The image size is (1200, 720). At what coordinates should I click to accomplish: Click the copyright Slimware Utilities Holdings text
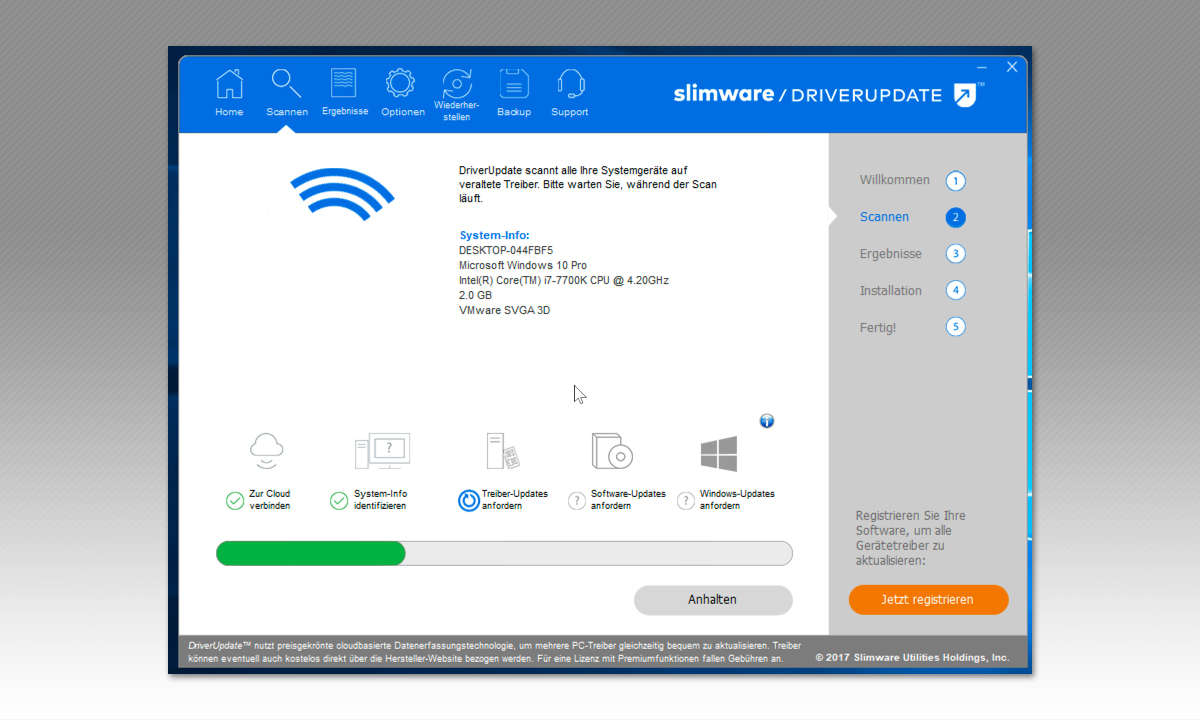(912, 658)
